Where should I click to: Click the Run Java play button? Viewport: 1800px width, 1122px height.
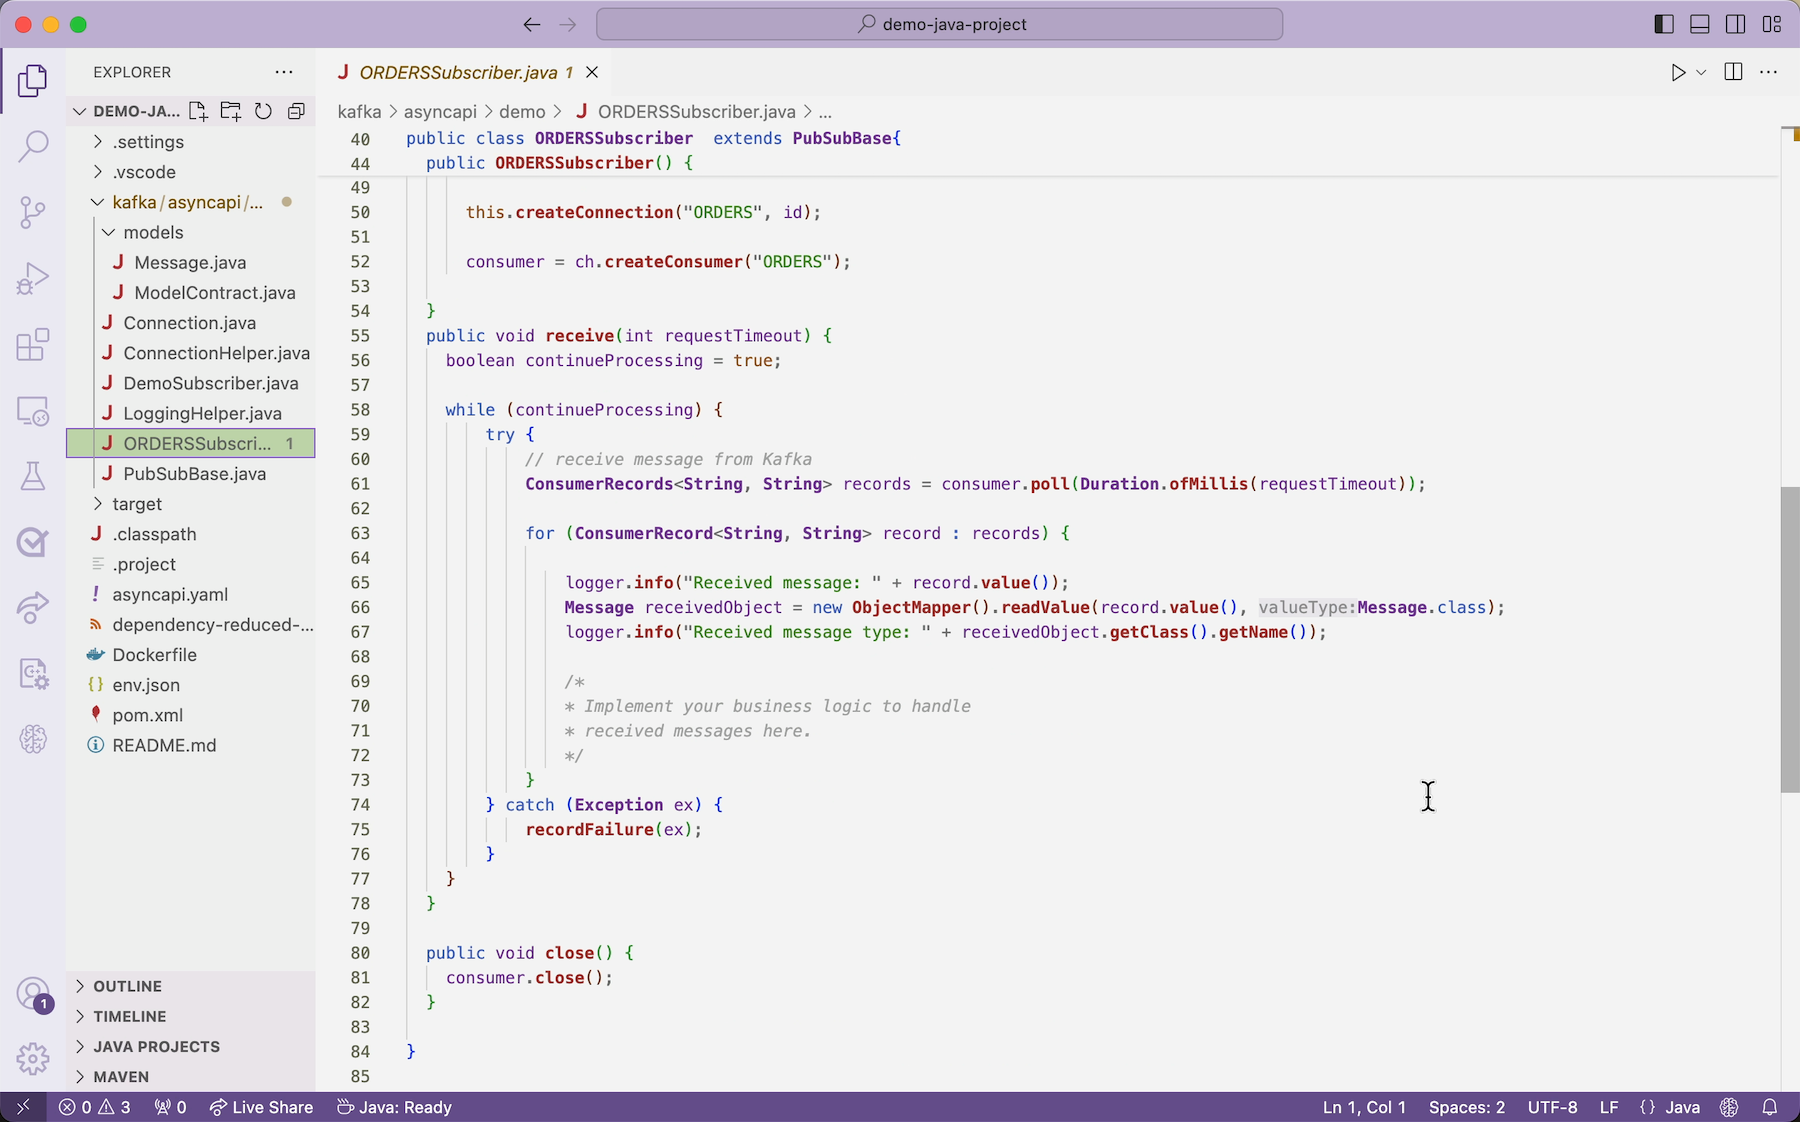[1678, 72]
